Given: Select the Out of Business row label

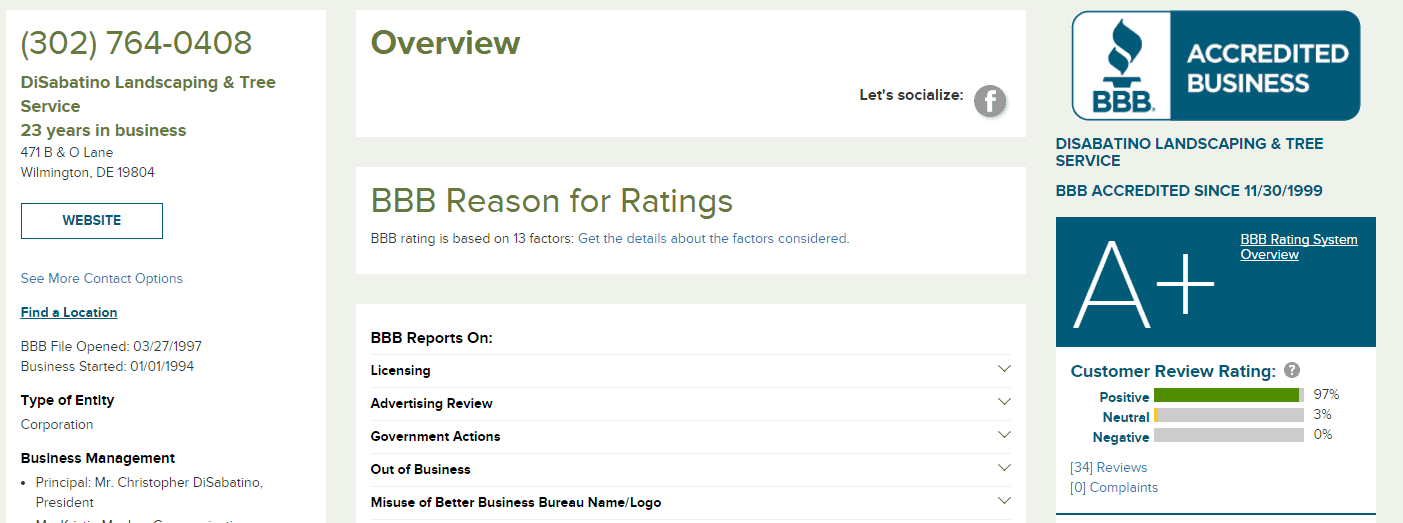Looking at the screenshot, I should tap(421, 469).
